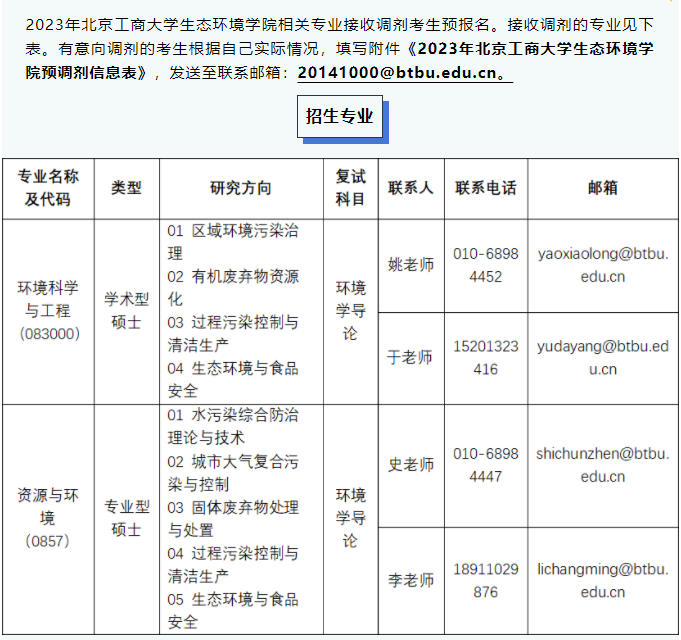Select the 复试科目 column header
Screen dimensions: 681x640
click(x=350, y=188)
